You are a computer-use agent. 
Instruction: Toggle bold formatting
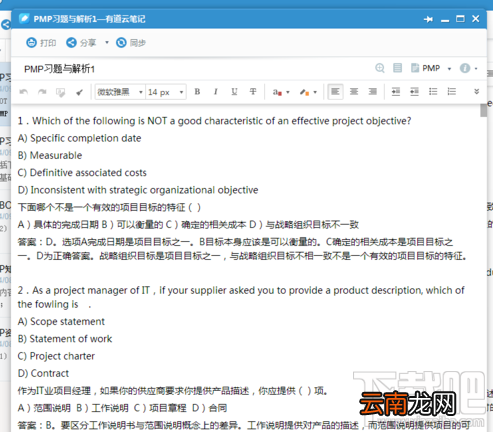click(x=197, y=92)
